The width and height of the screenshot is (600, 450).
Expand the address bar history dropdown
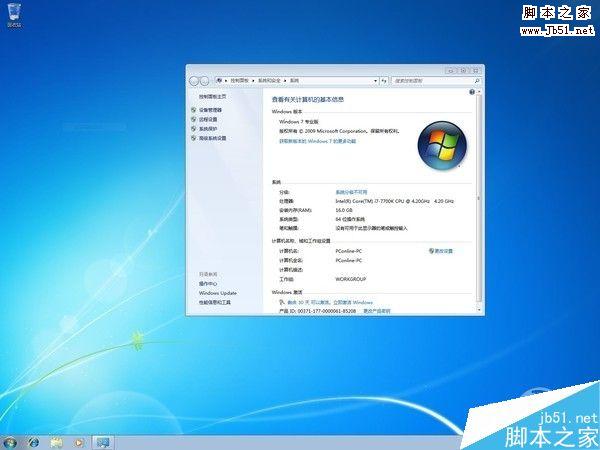[x=379, y=79]
